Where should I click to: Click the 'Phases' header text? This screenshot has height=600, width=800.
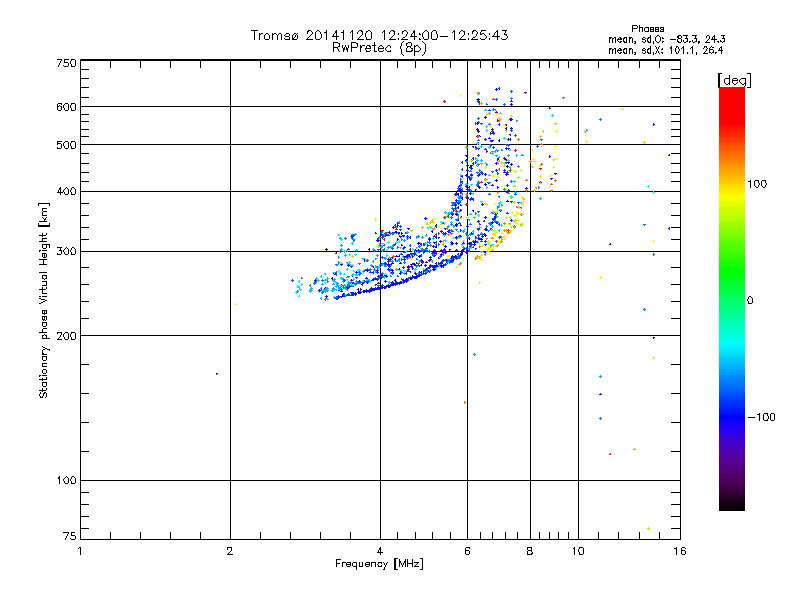click(x=647, y=29)
